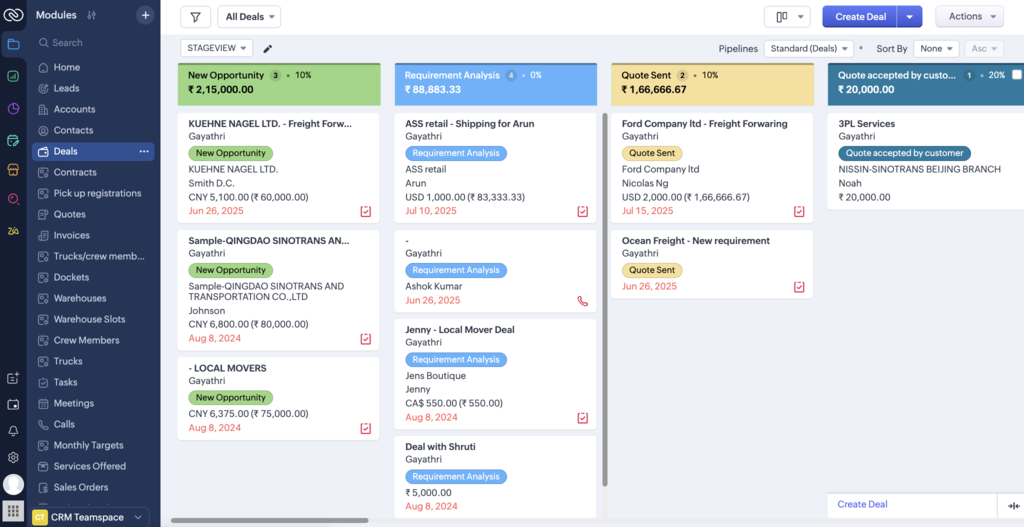Click the horizontal scrollbar at the bottom of the board

point(270,520)
